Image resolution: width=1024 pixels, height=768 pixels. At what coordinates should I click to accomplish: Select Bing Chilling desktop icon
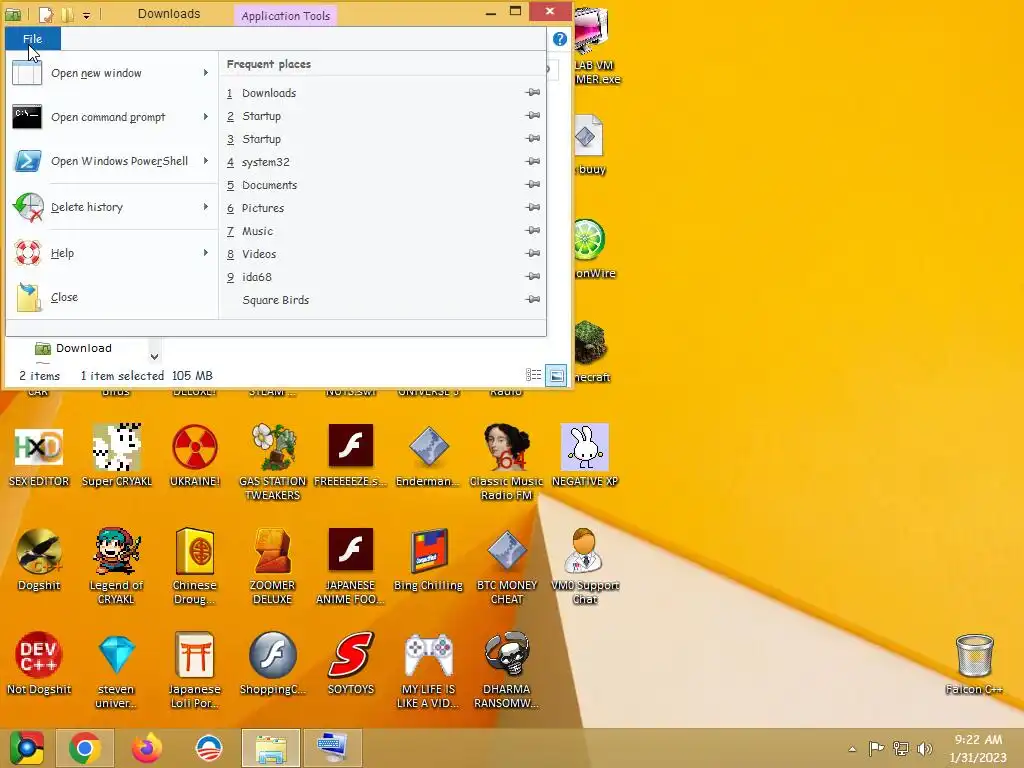(x=428, y=560)
